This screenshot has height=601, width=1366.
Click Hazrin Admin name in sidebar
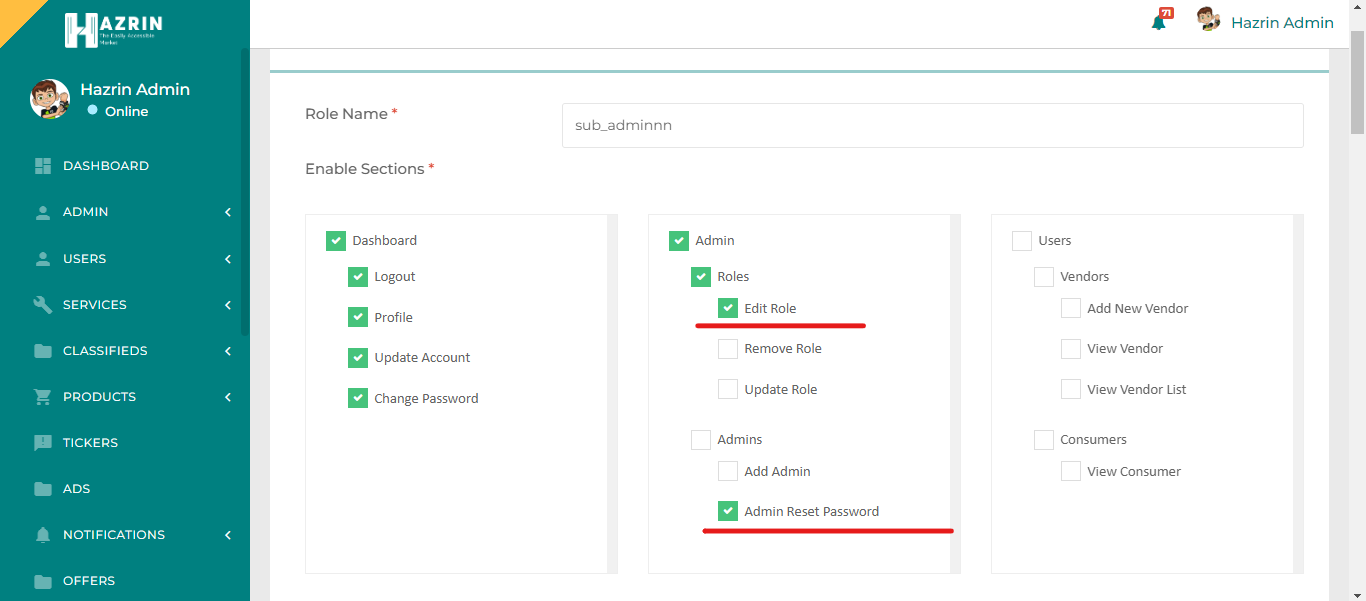pyautogui.click(x=135, y=89)
